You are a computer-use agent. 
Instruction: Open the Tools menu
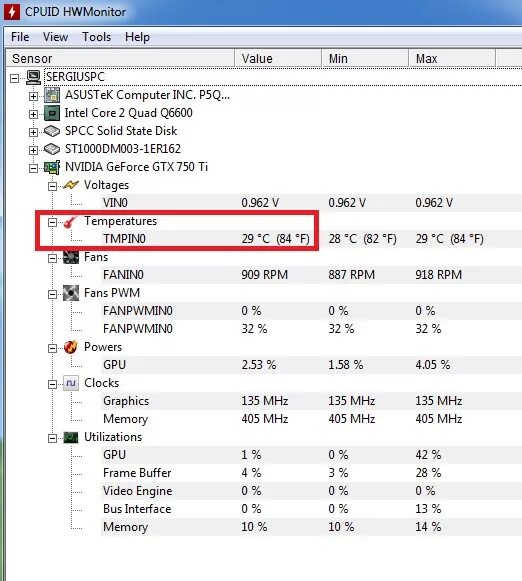[x=96, y=37]
